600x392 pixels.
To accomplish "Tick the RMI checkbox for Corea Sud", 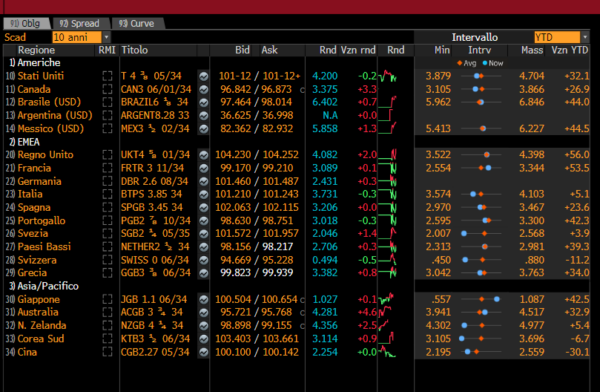I will click(108, 339).
